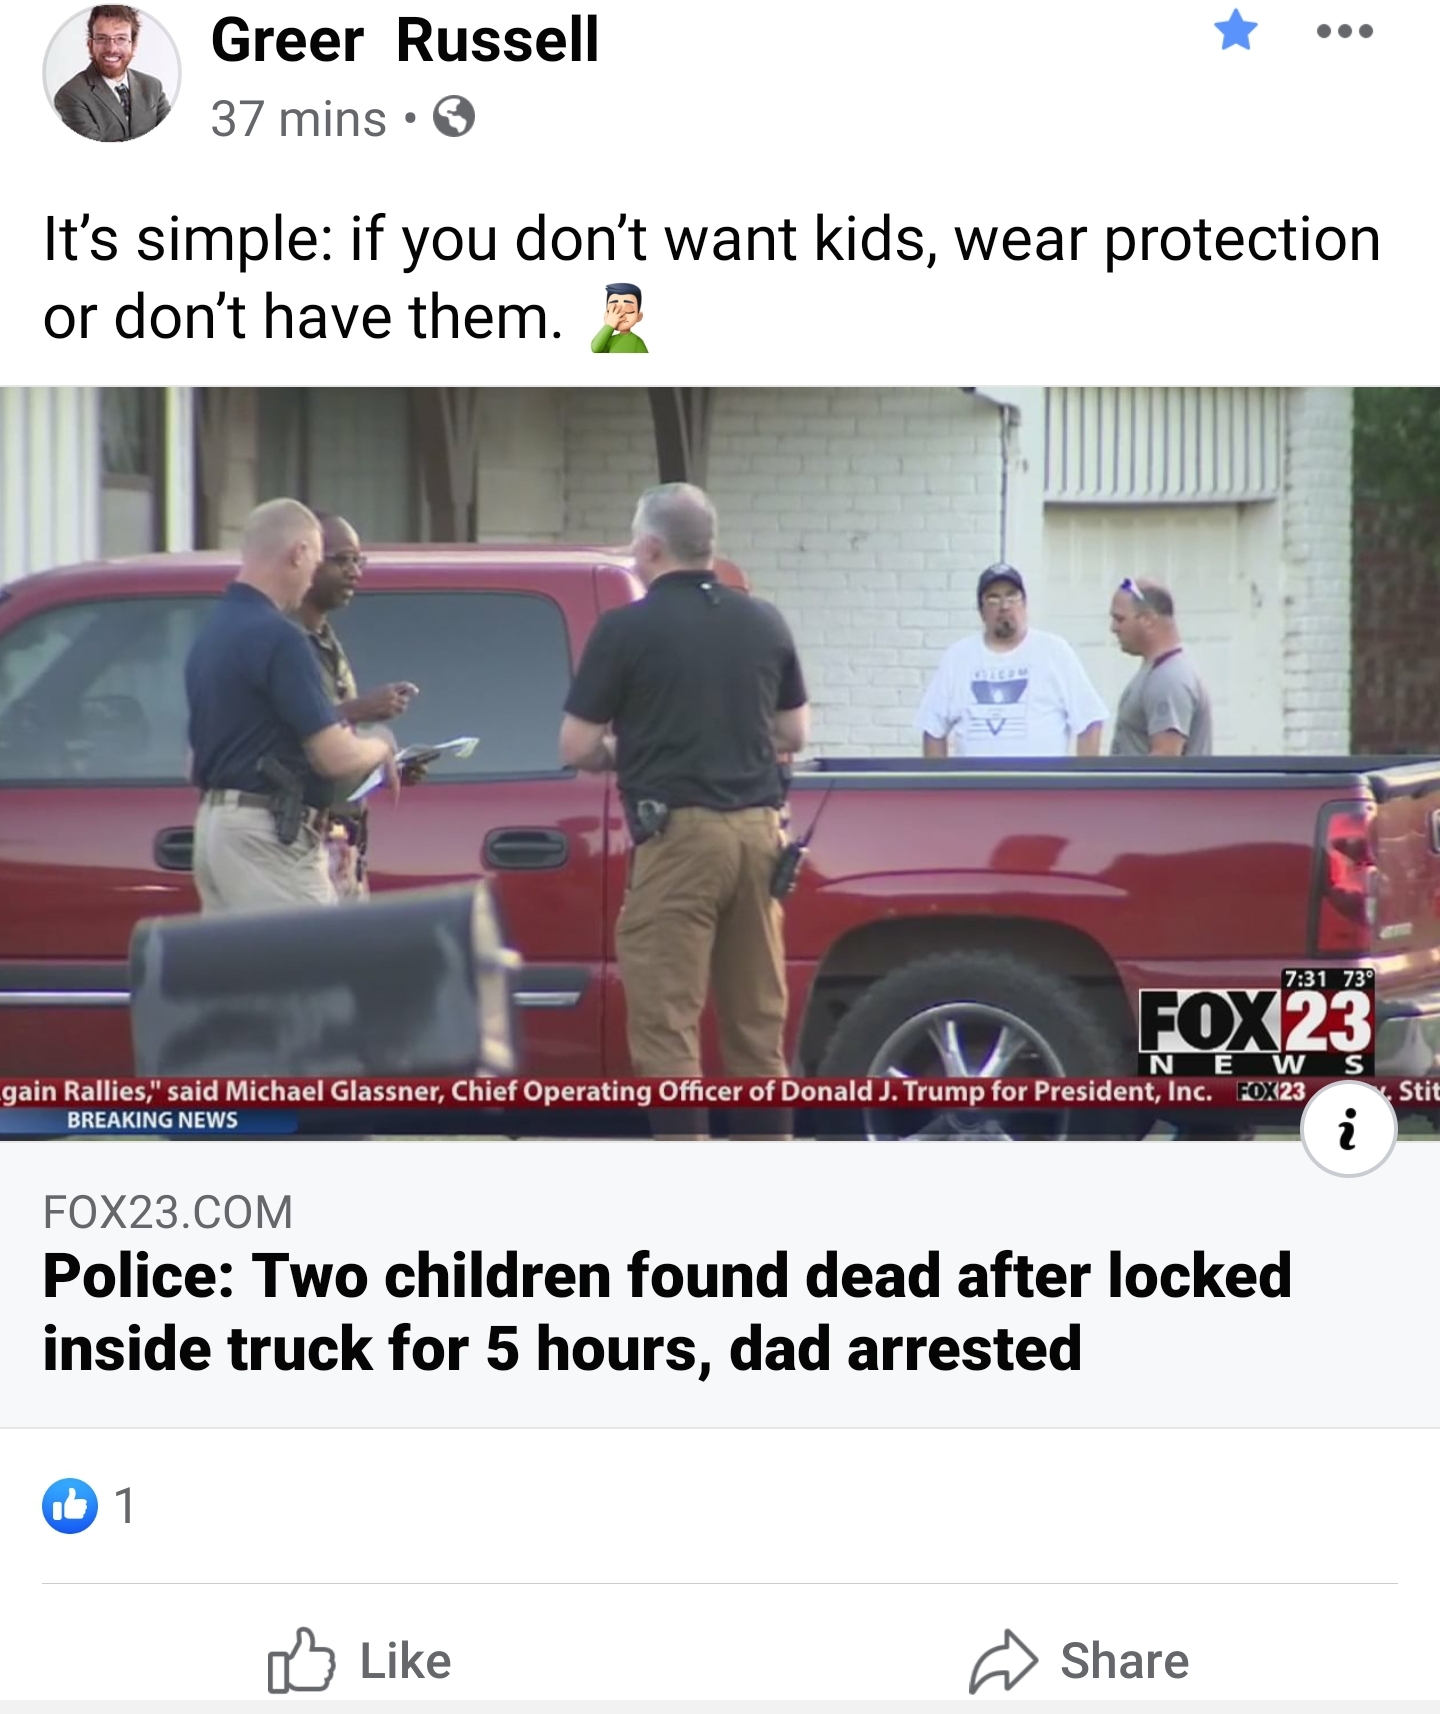Click the circular info icon on the image
The width and height of the screenshot is (1440, 1714).
tap(1348, 1129)
